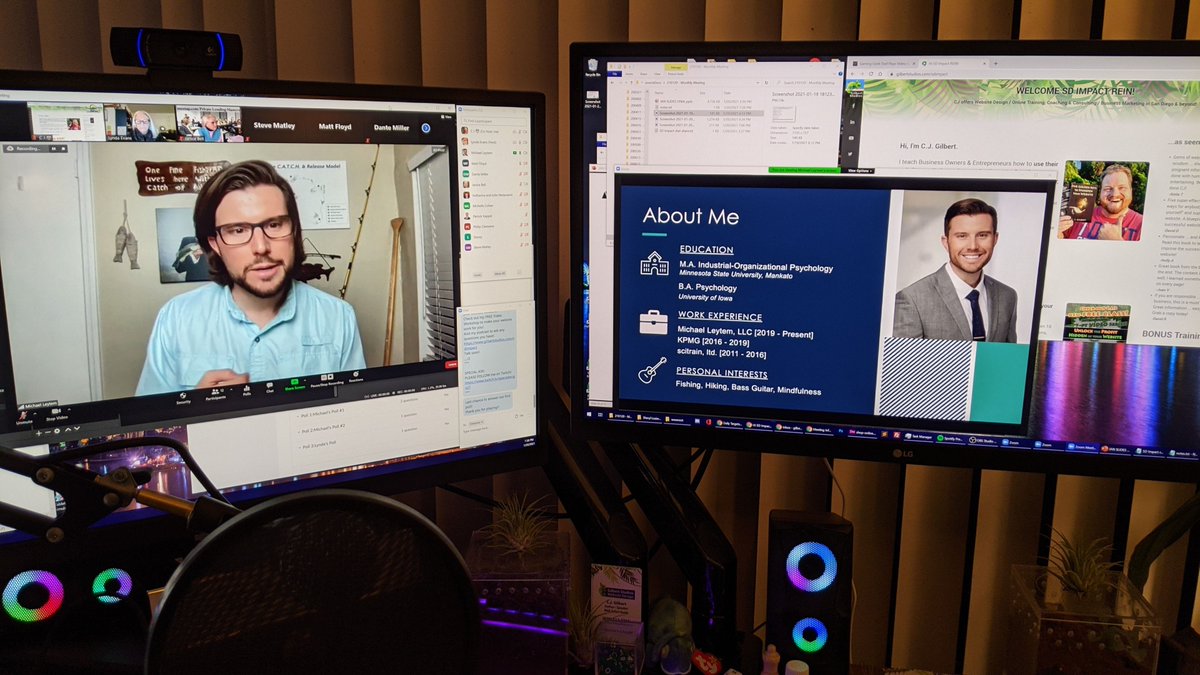
Task: Open Zoom Meeting taskbar button
Action: point(1082,446)
